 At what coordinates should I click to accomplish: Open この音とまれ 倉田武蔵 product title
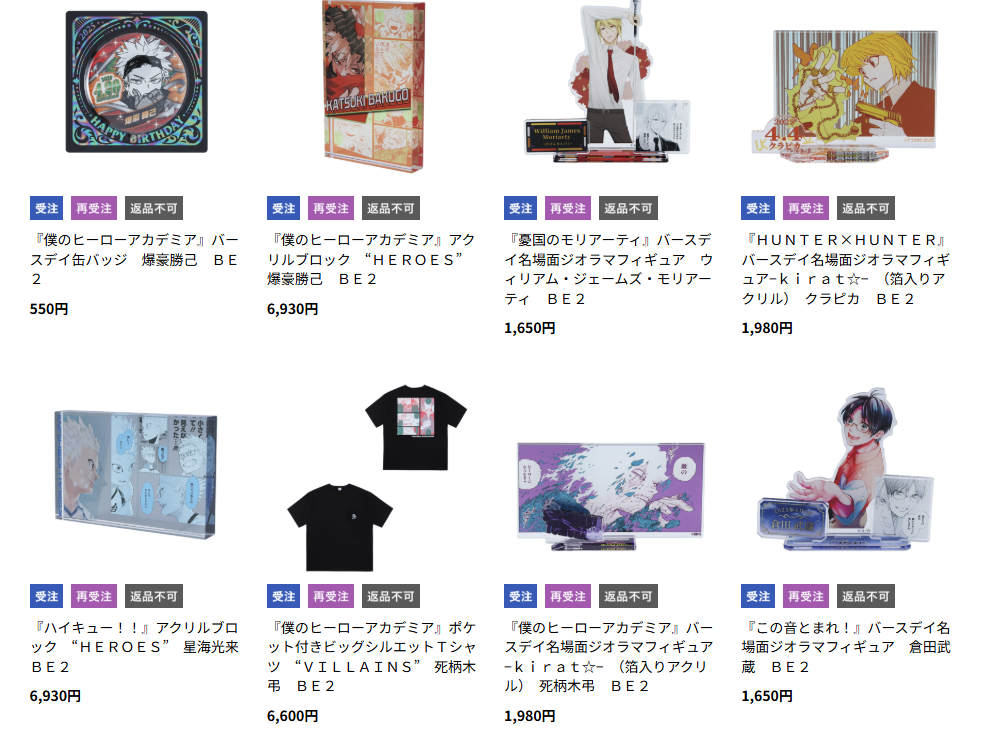(846, 647)
